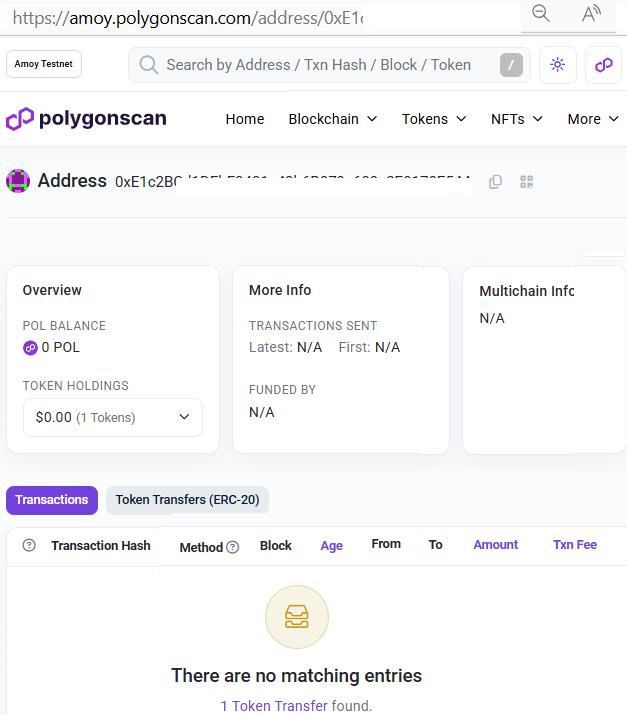Click the Method column help icon
627x715 pixels.
[233, 547]
